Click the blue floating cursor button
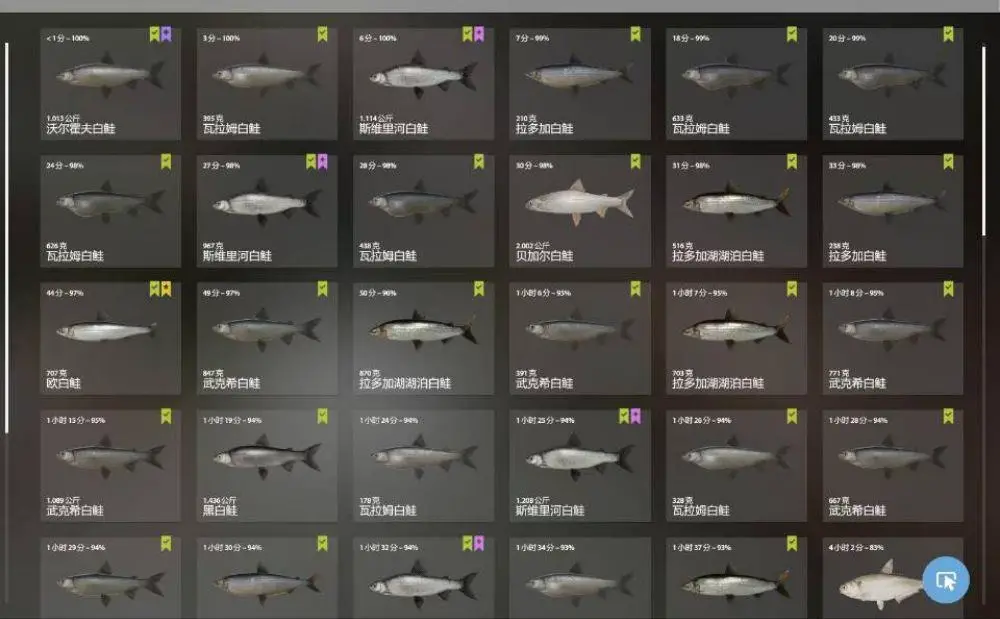 pyautogui.click(x=946, y=579)
